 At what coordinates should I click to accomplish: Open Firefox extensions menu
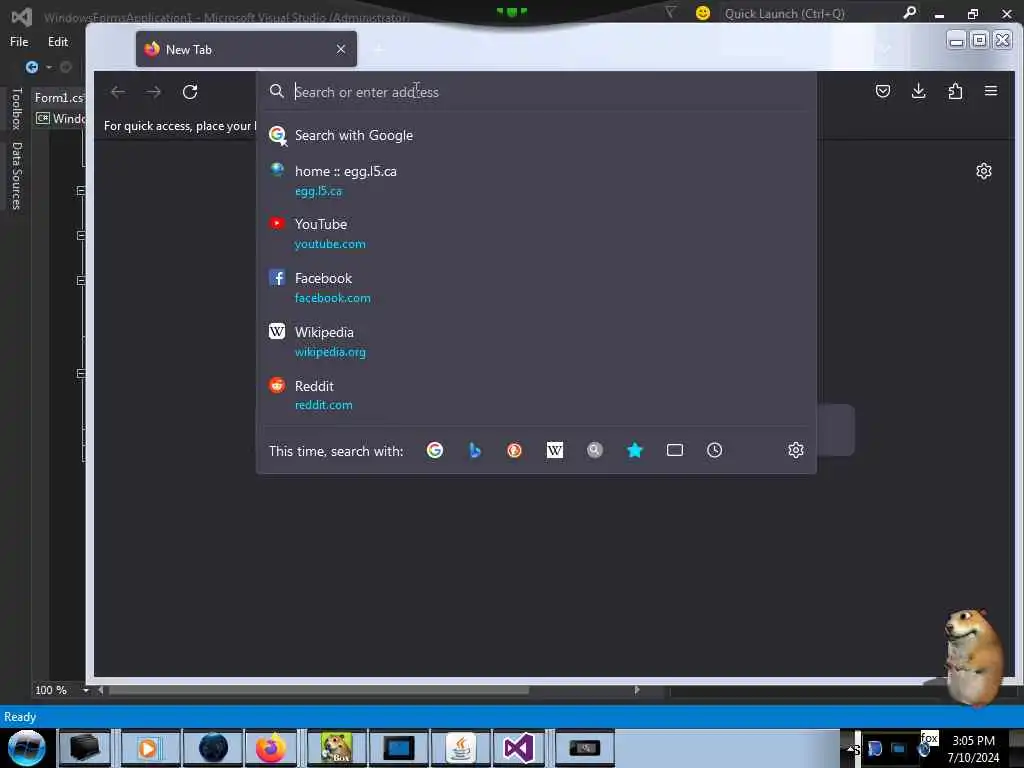955,91
